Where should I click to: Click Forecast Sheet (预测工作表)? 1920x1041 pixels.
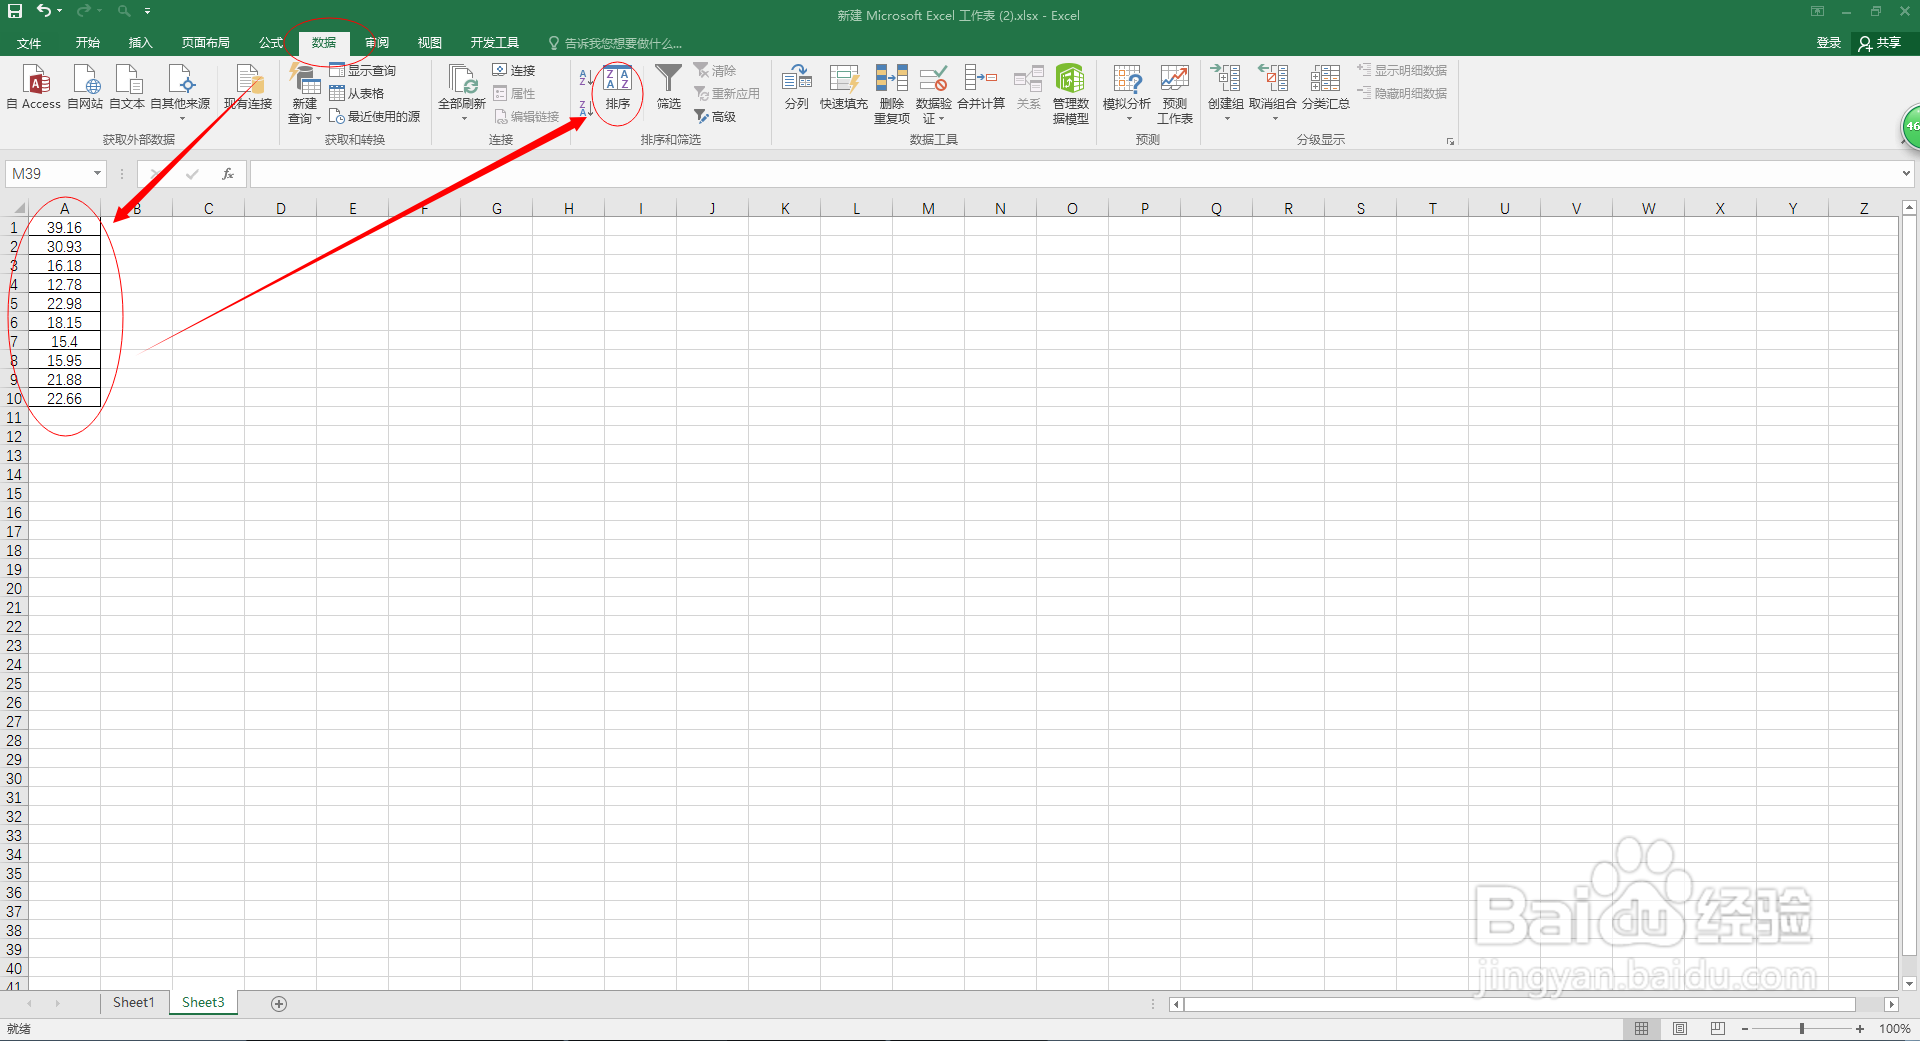(x=1175, y=93)
